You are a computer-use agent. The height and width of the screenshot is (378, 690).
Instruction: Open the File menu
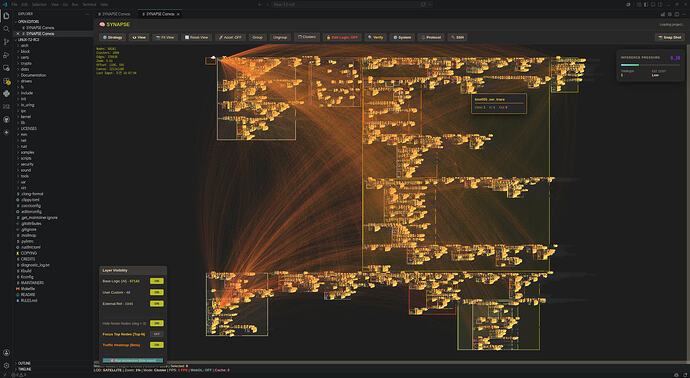point(14,4)
